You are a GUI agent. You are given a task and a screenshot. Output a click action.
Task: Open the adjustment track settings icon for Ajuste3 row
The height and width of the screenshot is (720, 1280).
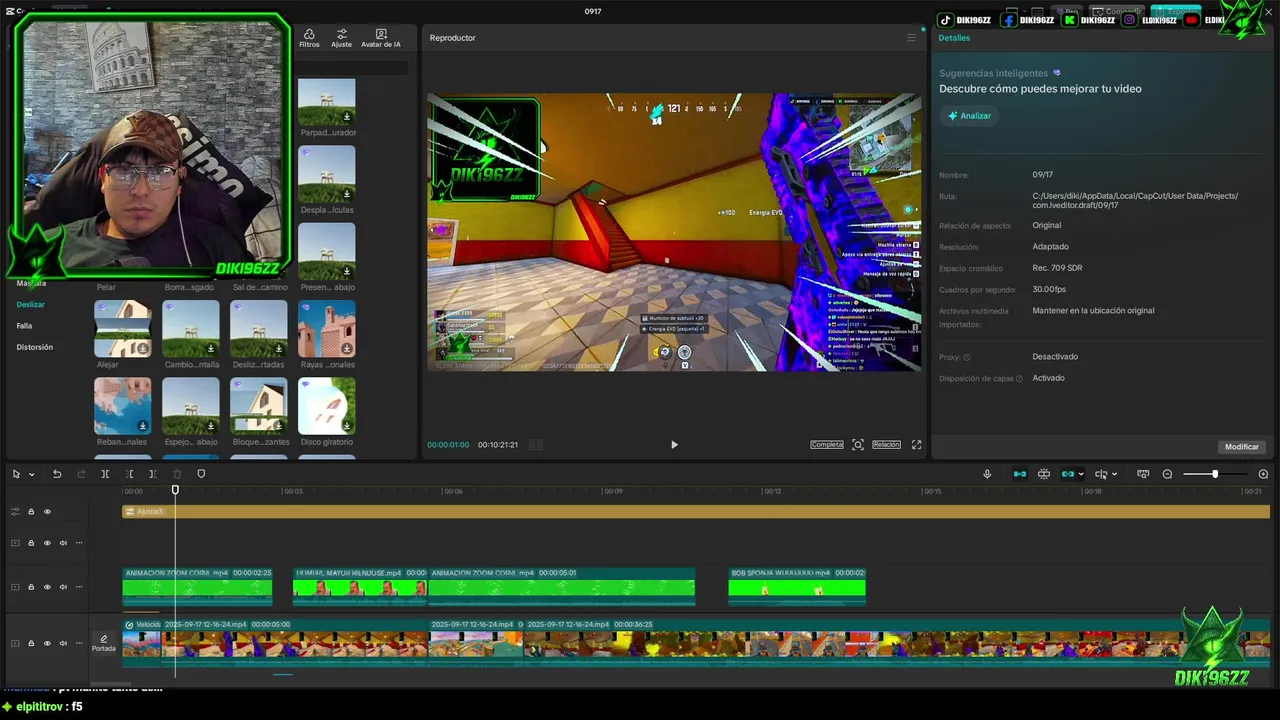tap(15, 512)
